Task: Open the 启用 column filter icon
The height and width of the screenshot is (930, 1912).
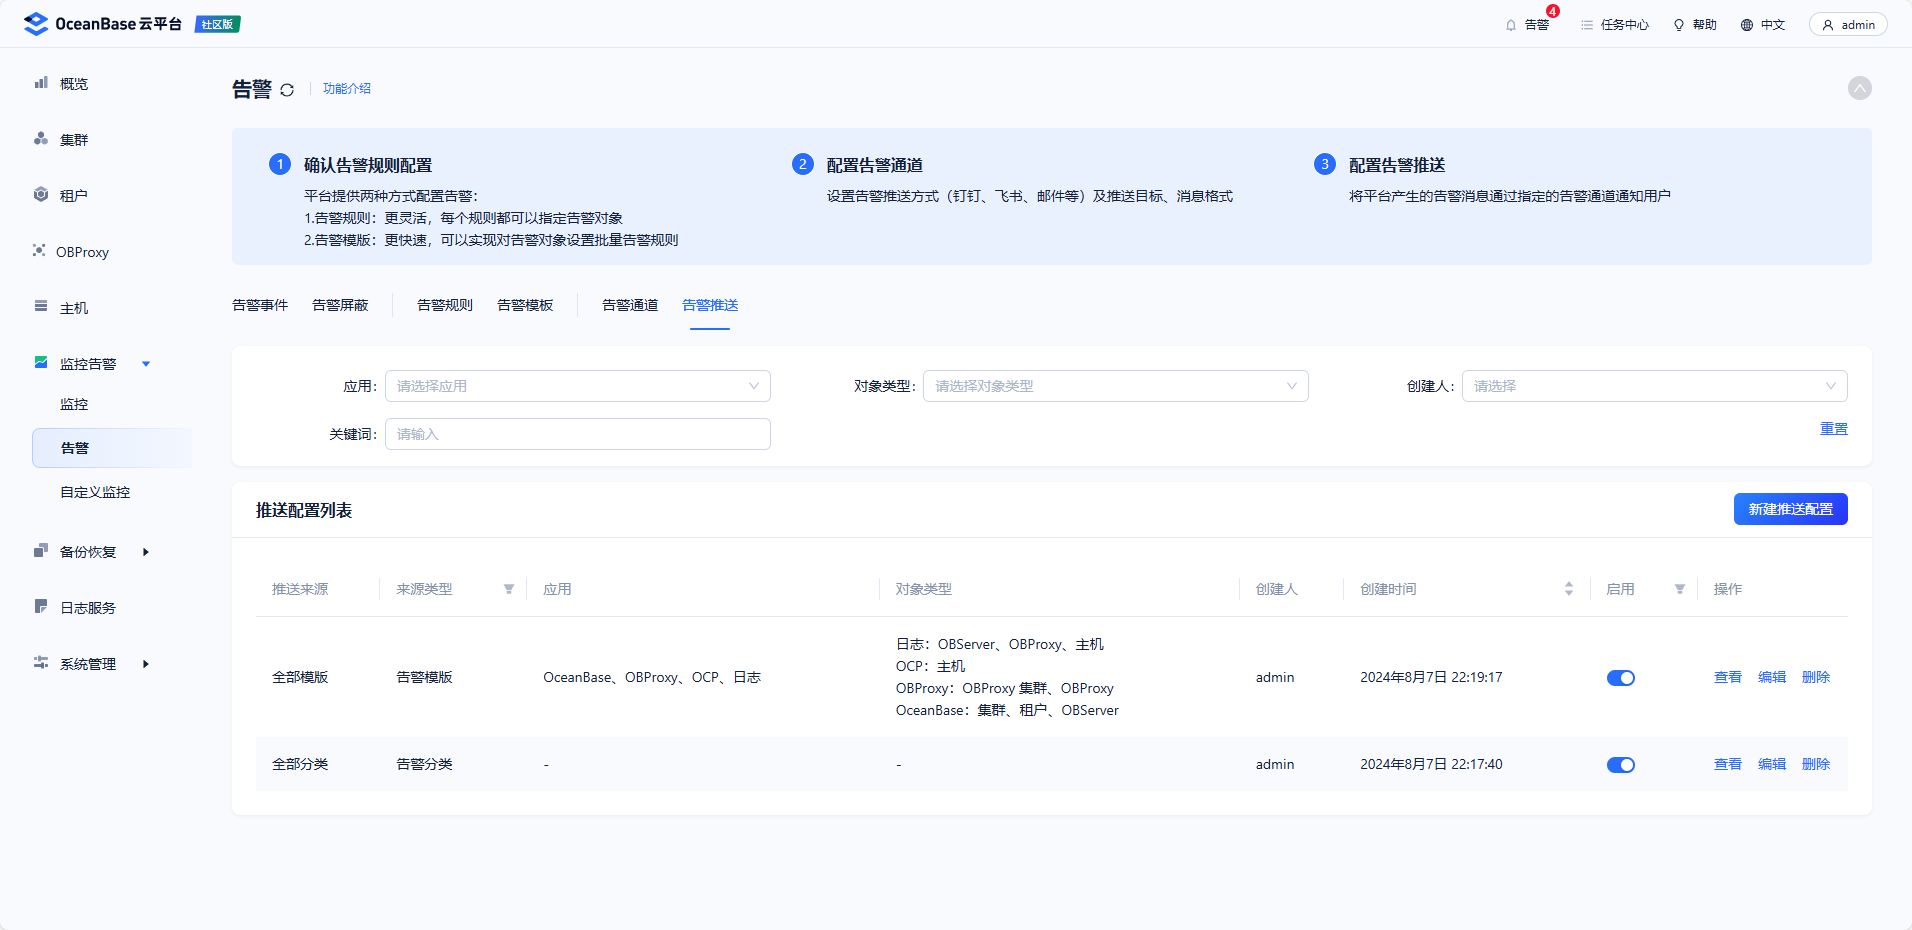Action: 1680,589
